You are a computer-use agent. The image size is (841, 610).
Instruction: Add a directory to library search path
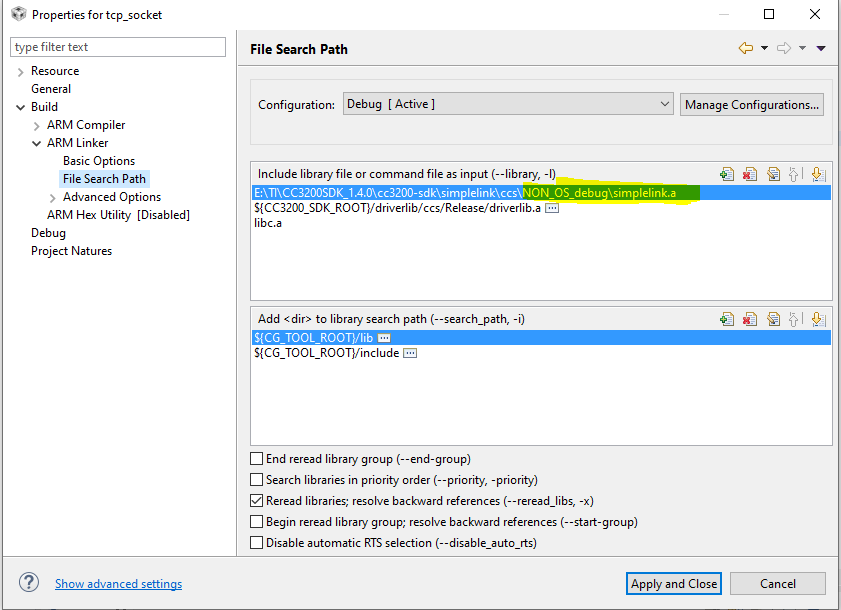pyautogui.click(x=727, y=319)
